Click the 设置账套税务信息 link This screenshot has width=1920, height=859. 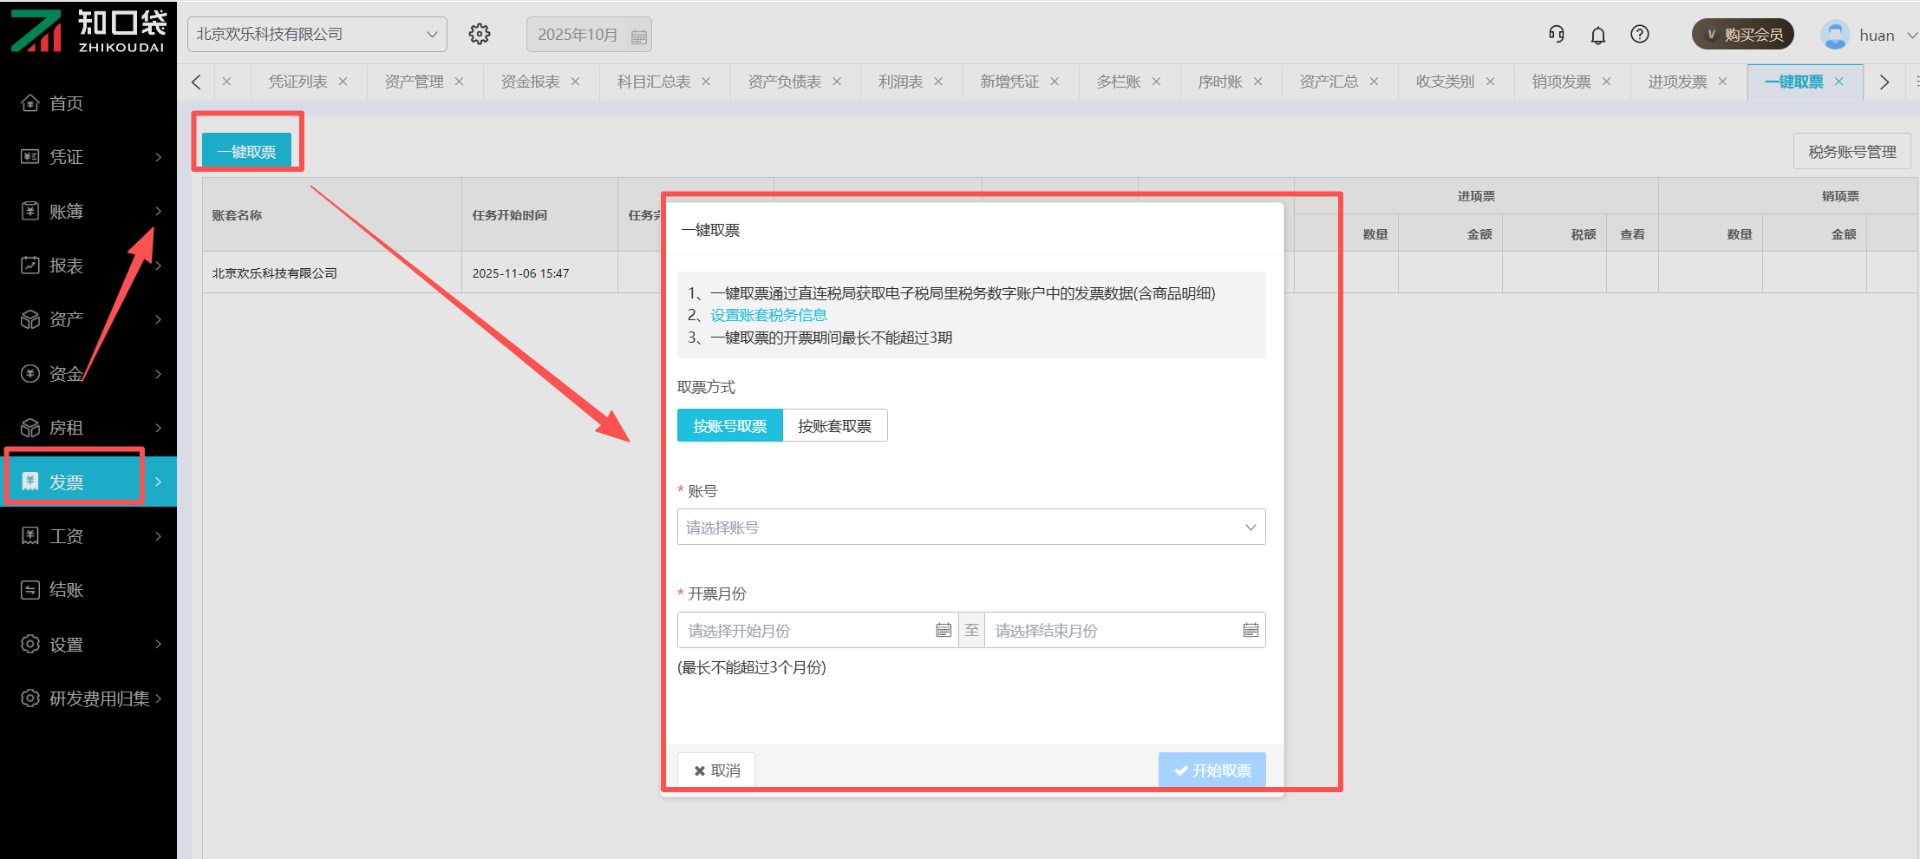coord(768,315)
